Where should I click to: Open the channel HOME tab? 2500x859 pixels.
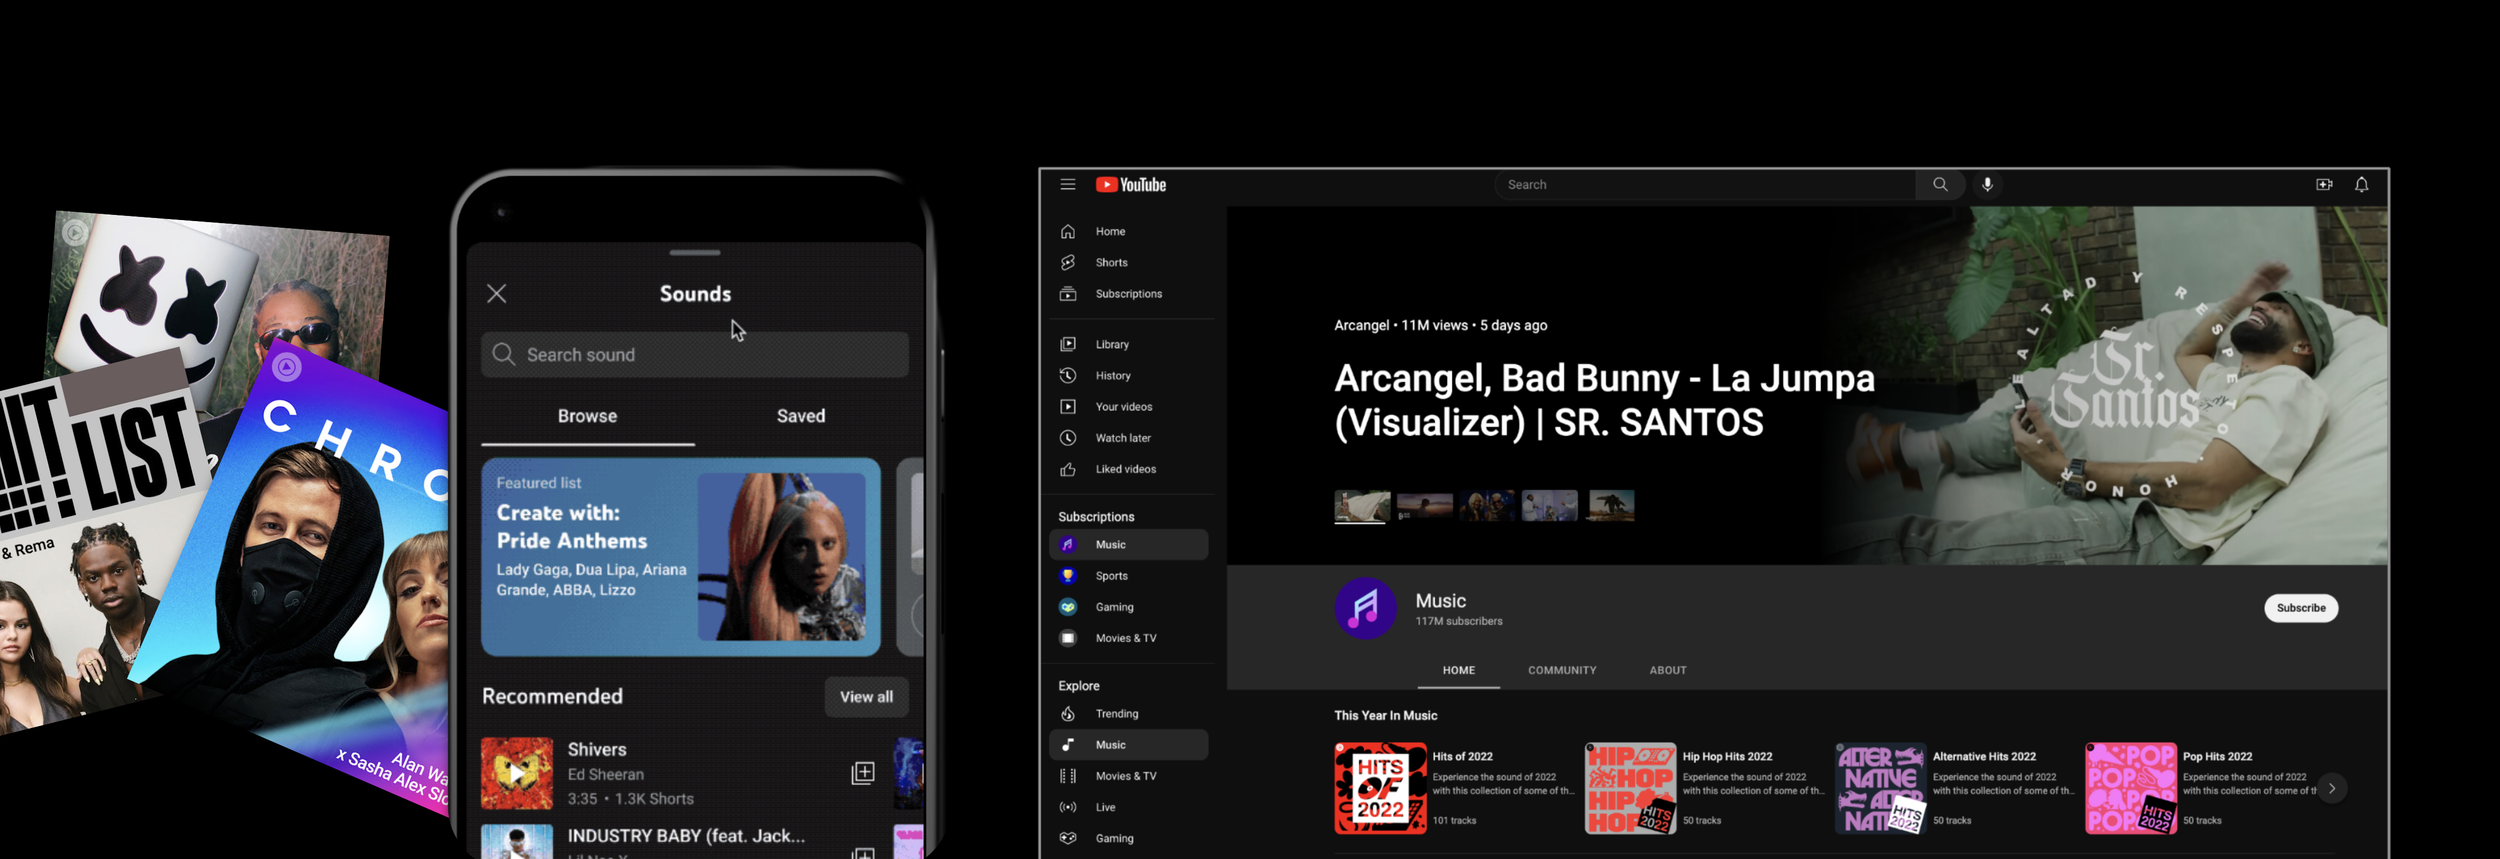click(x=1459, y=671)
